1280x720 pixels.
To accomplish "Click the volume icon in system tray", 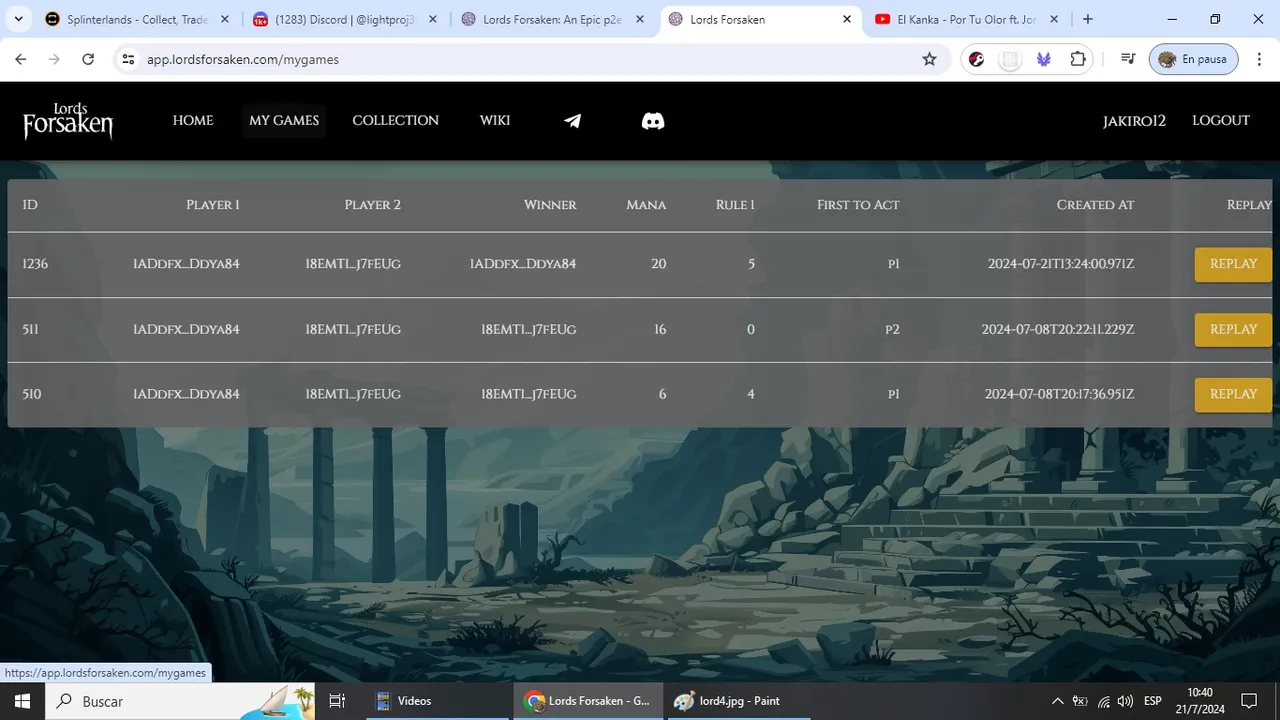I will (x=1125, y=701).
